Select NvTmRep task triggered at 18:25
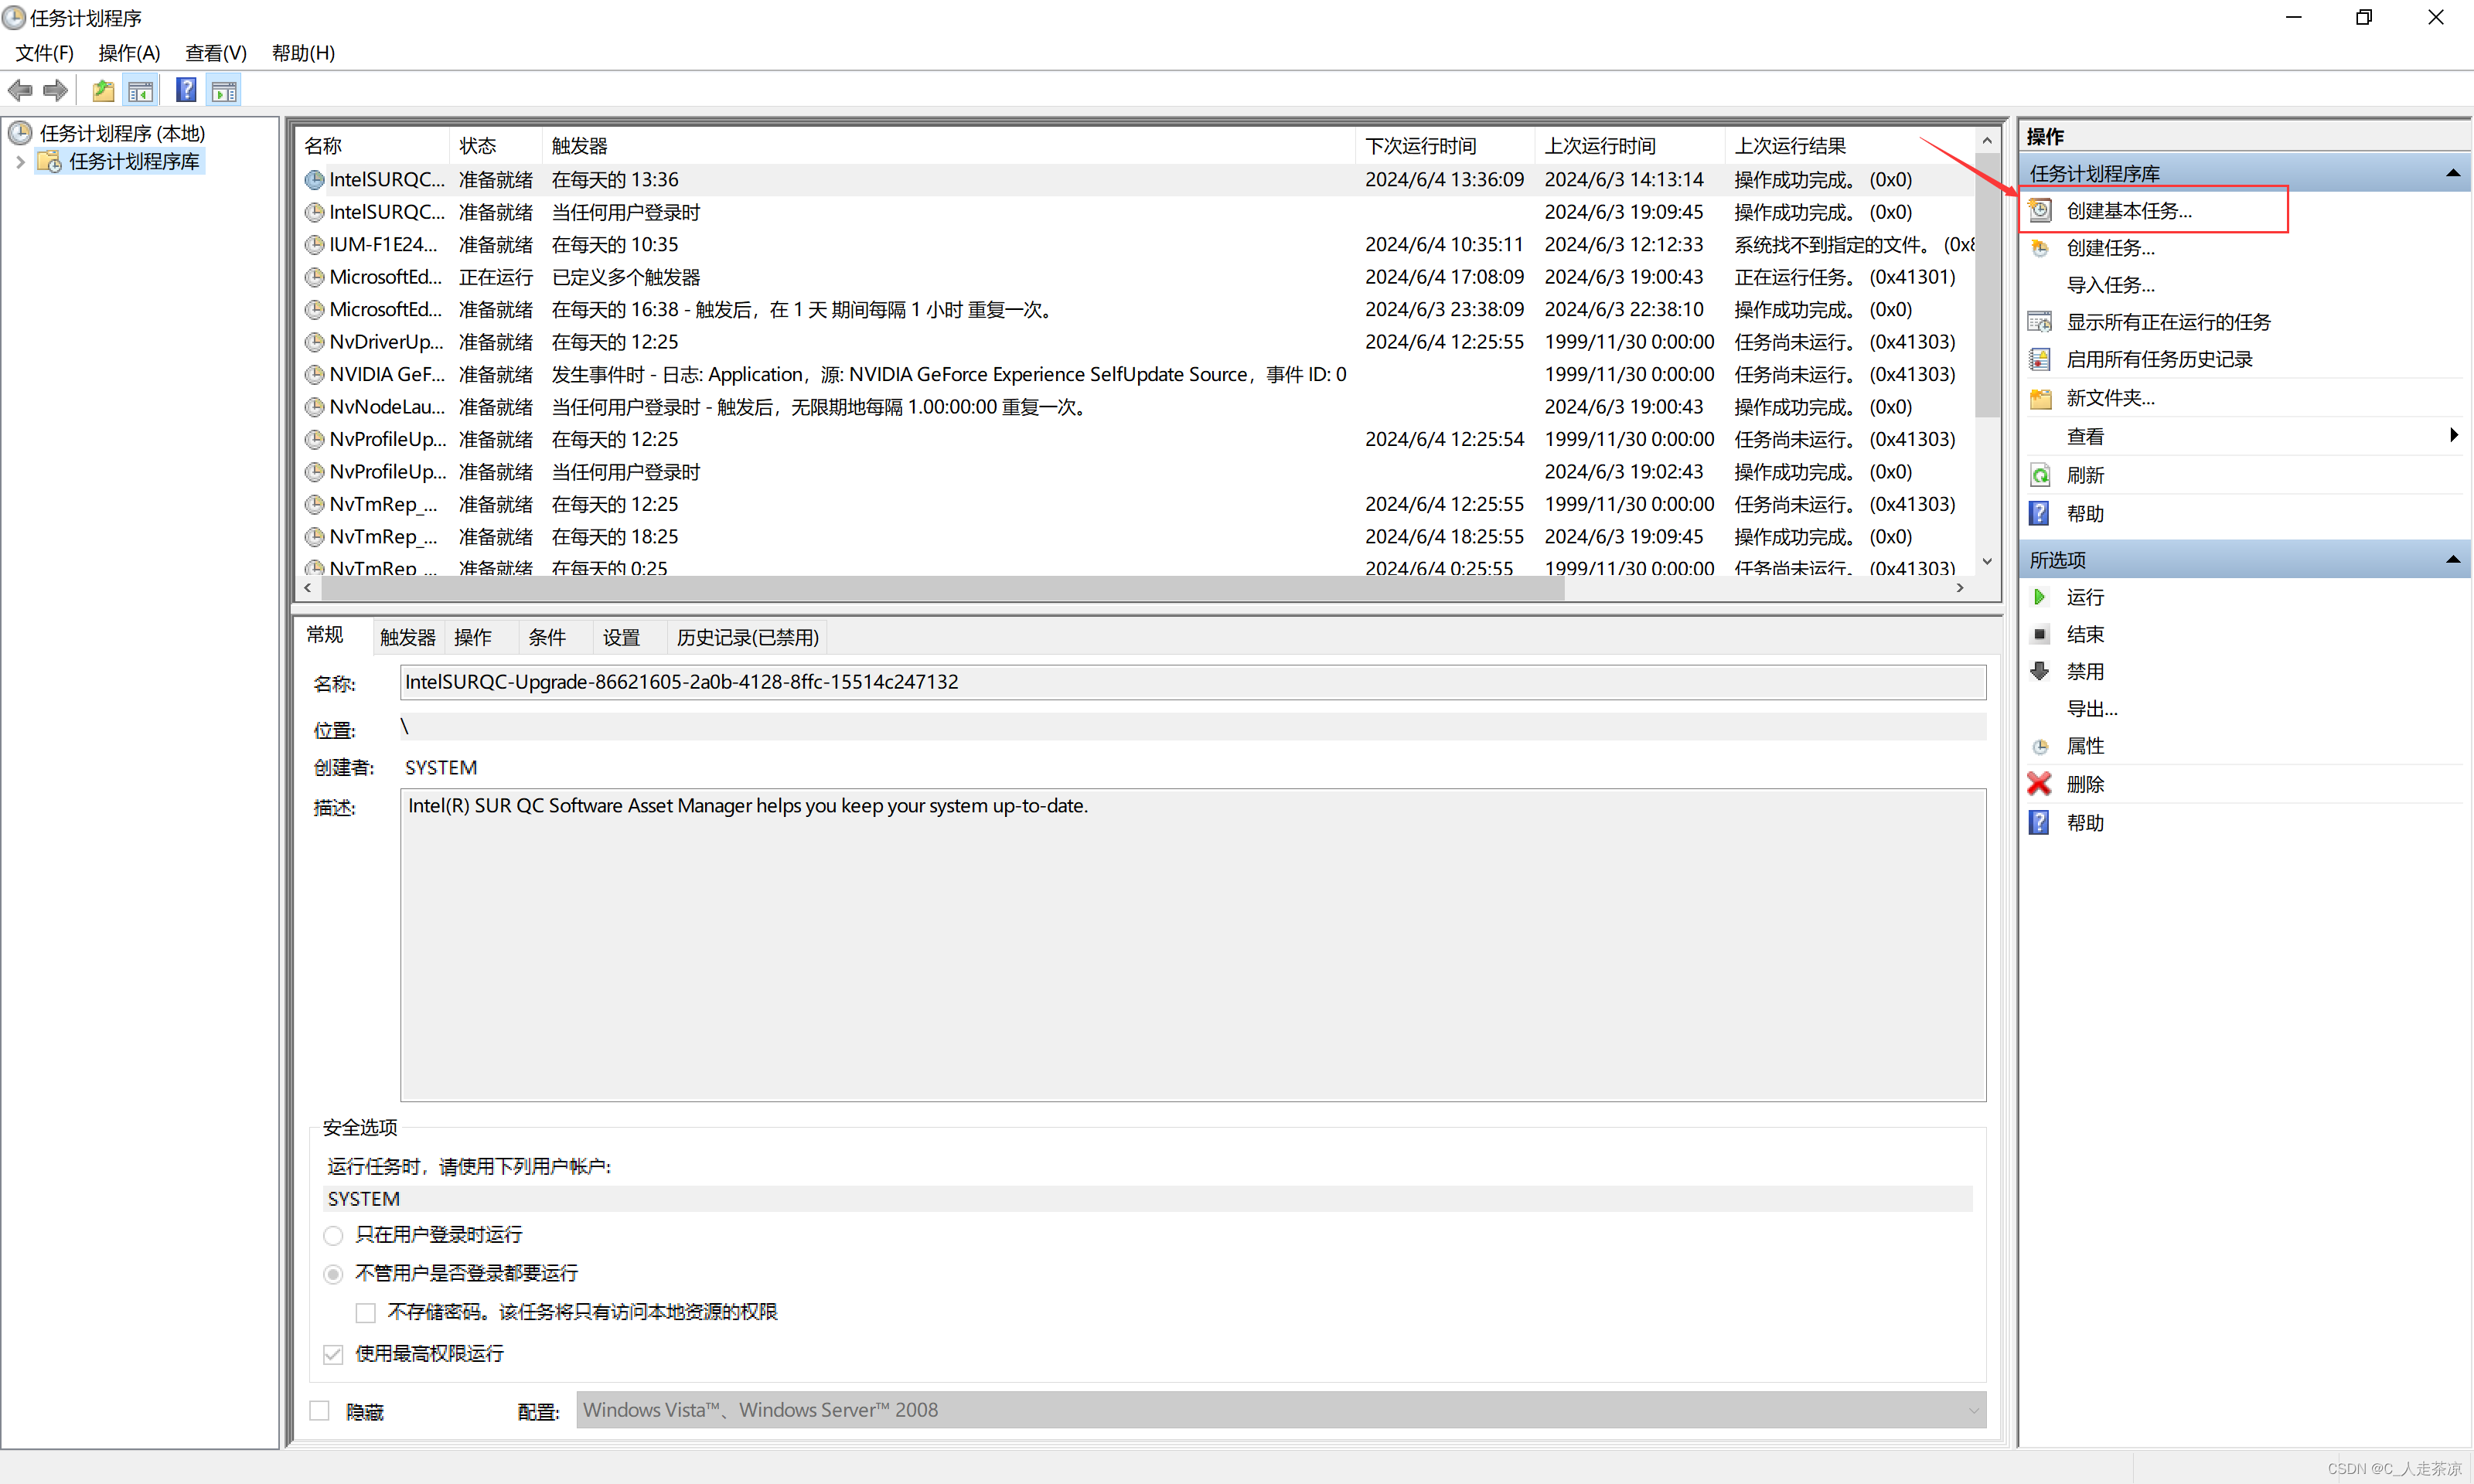The image size is (2474, 1484). (x=1135, y=537)
